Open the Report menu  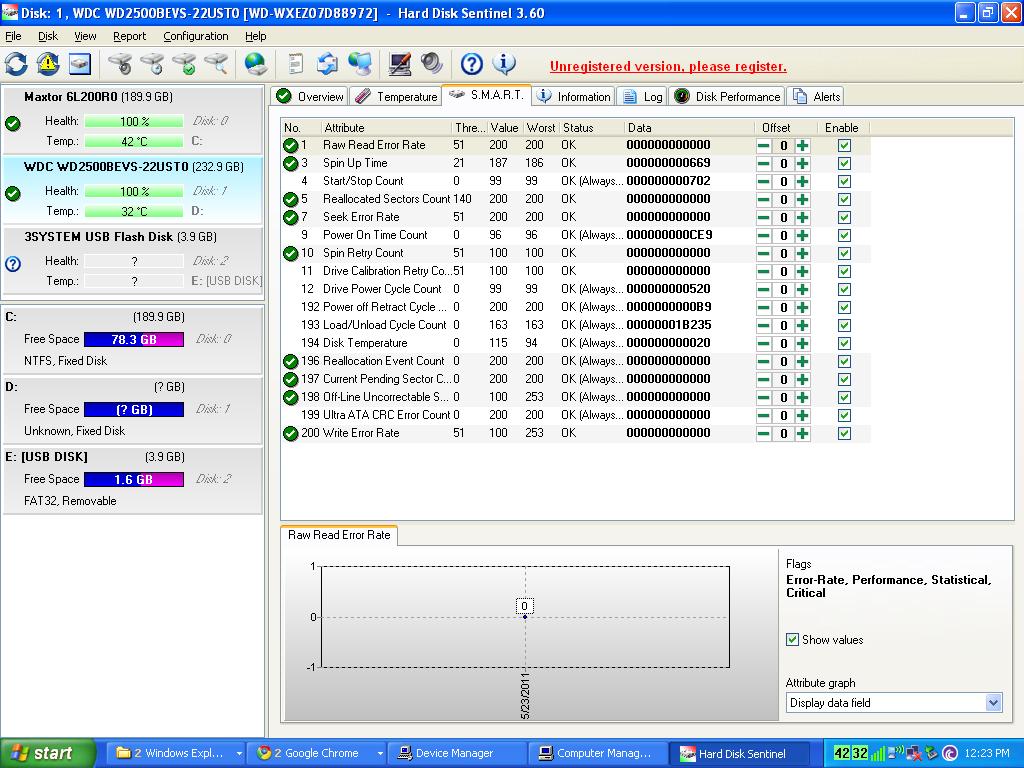coord(129,36)
